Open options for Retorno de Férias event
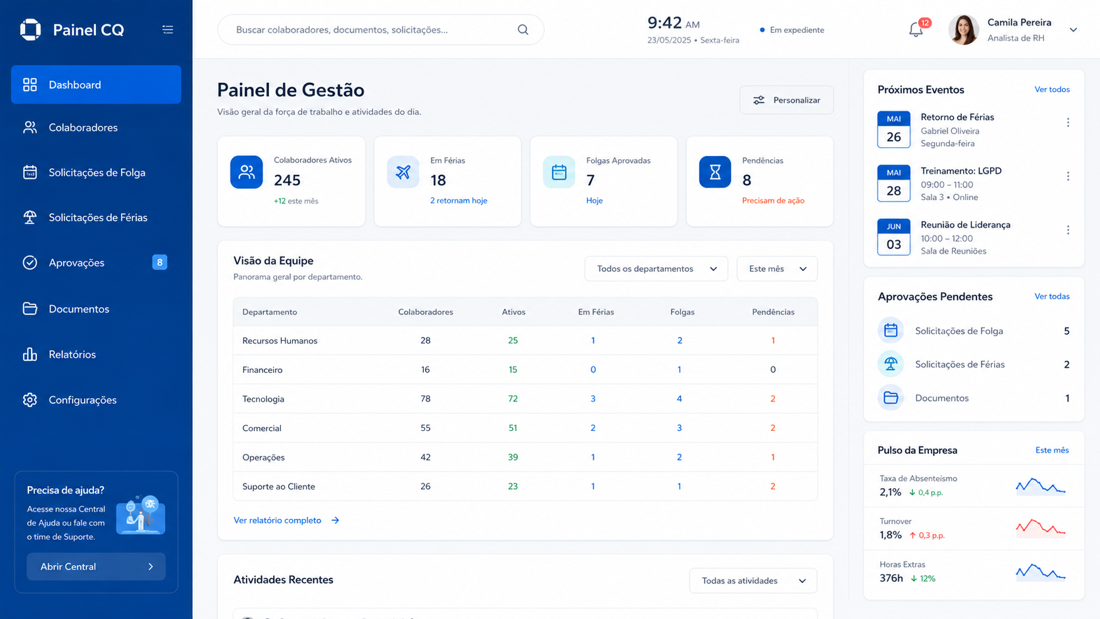Image resolution: width=1100 pixels, height=619 pixels. pos(1068,122)
